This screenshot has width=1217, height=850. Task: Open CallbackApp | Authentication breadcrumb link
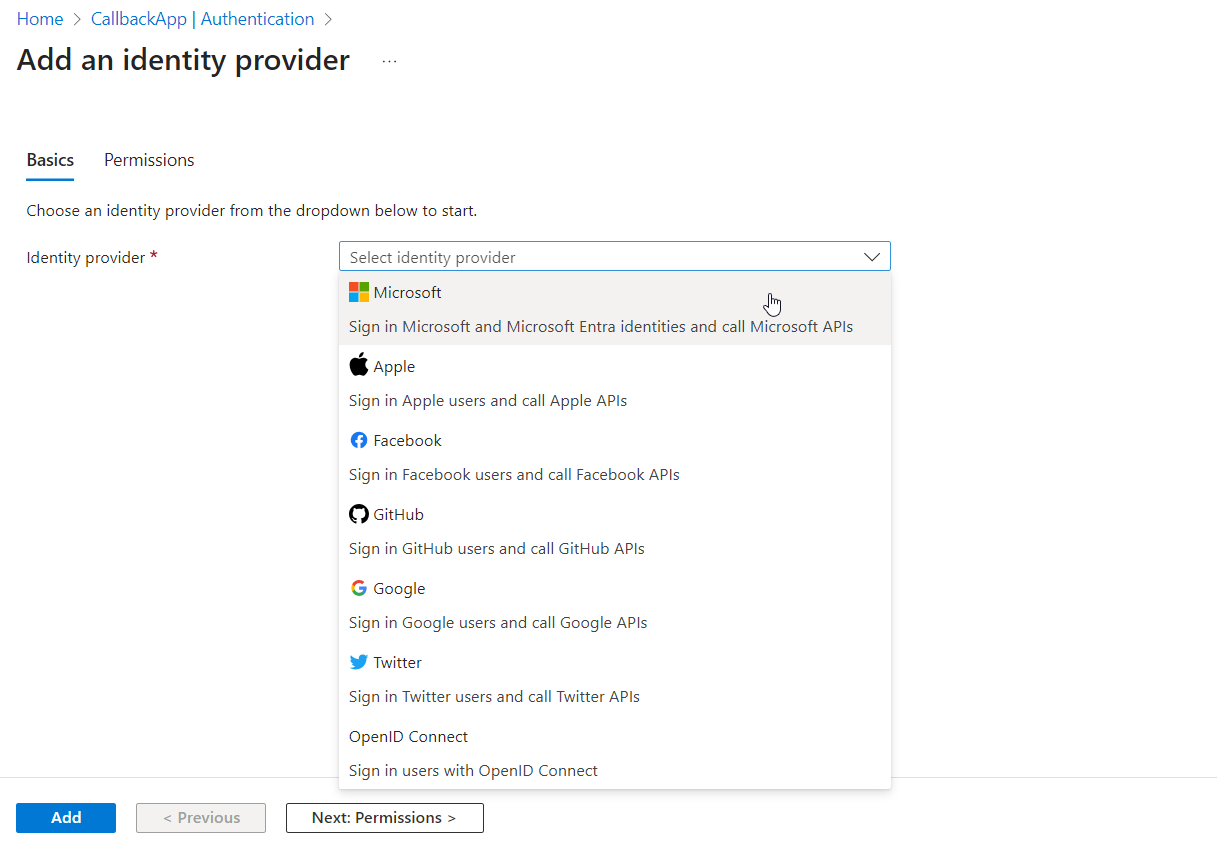coord(202,18)
